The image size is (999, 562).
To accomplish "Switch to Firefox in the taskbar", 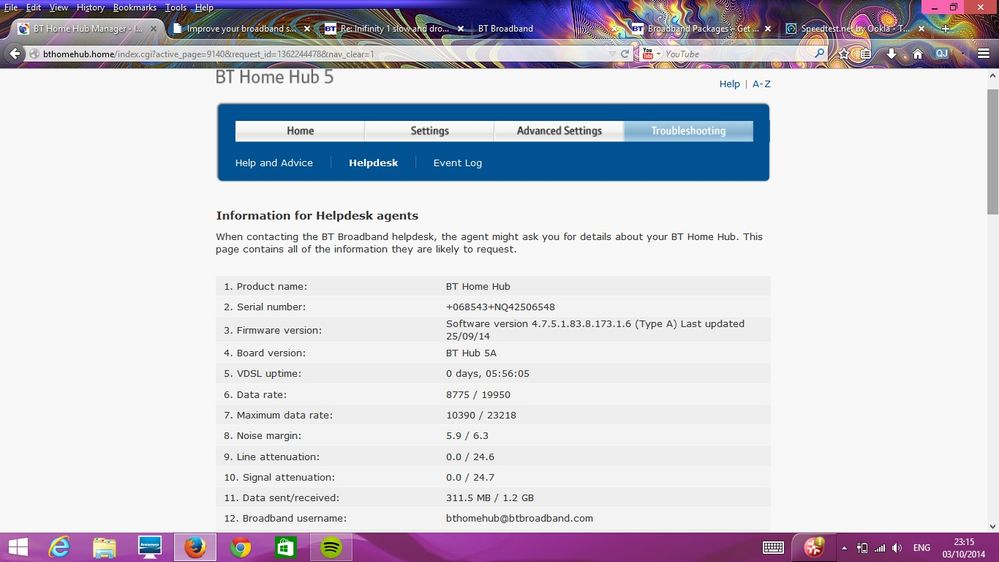I will click(x=195, y=547).
